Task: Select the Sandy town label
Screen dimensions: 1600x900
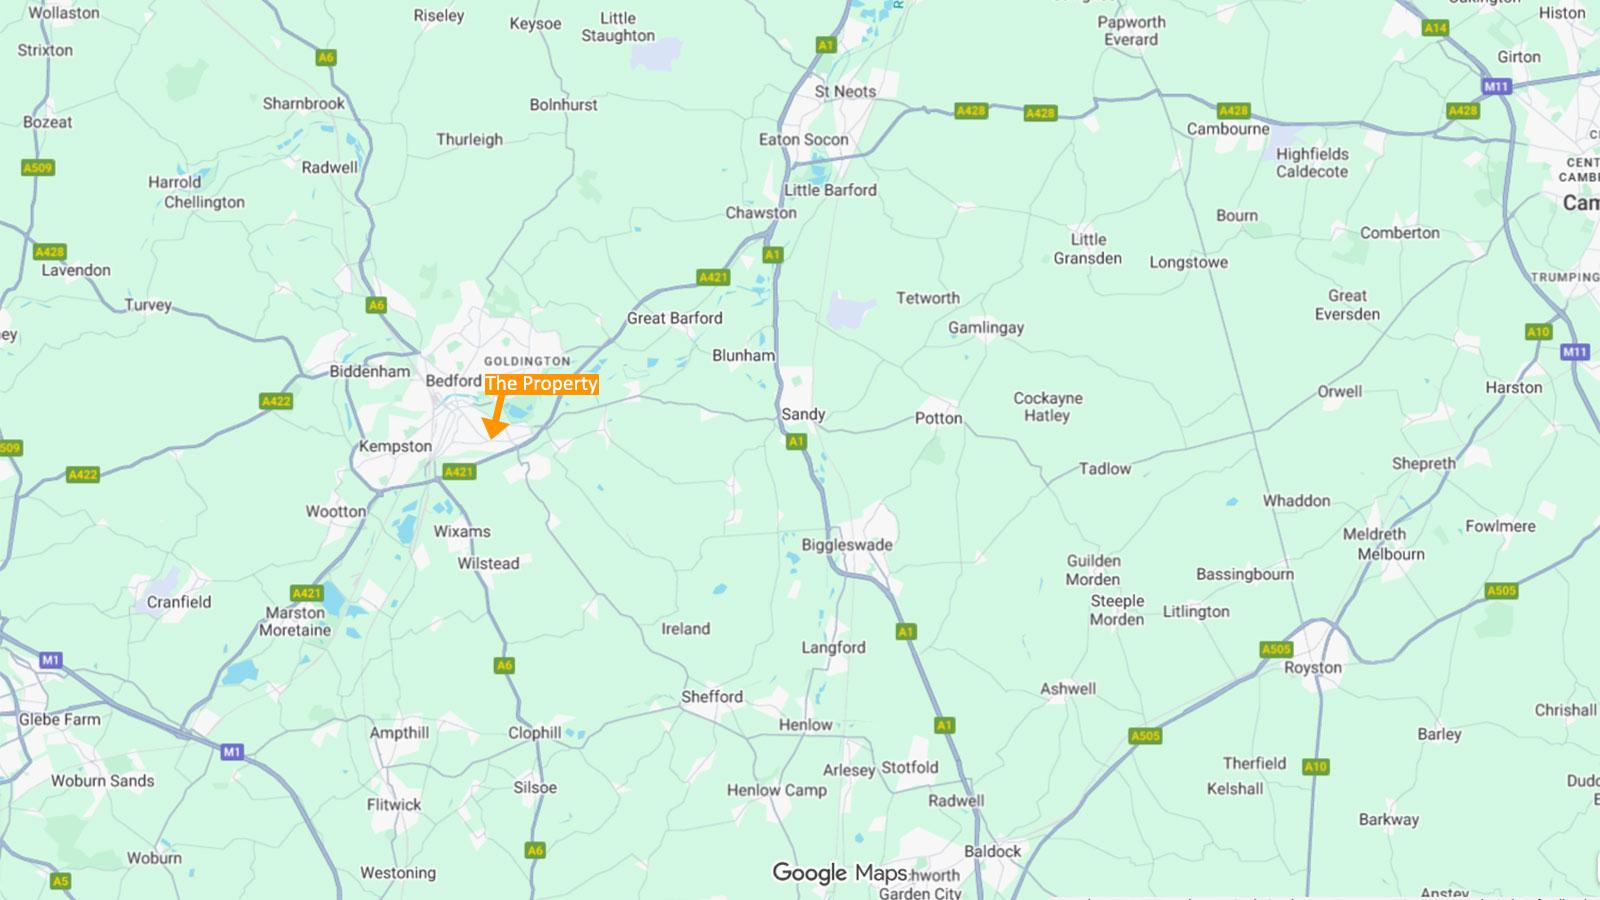Action: tap(803, 414)
